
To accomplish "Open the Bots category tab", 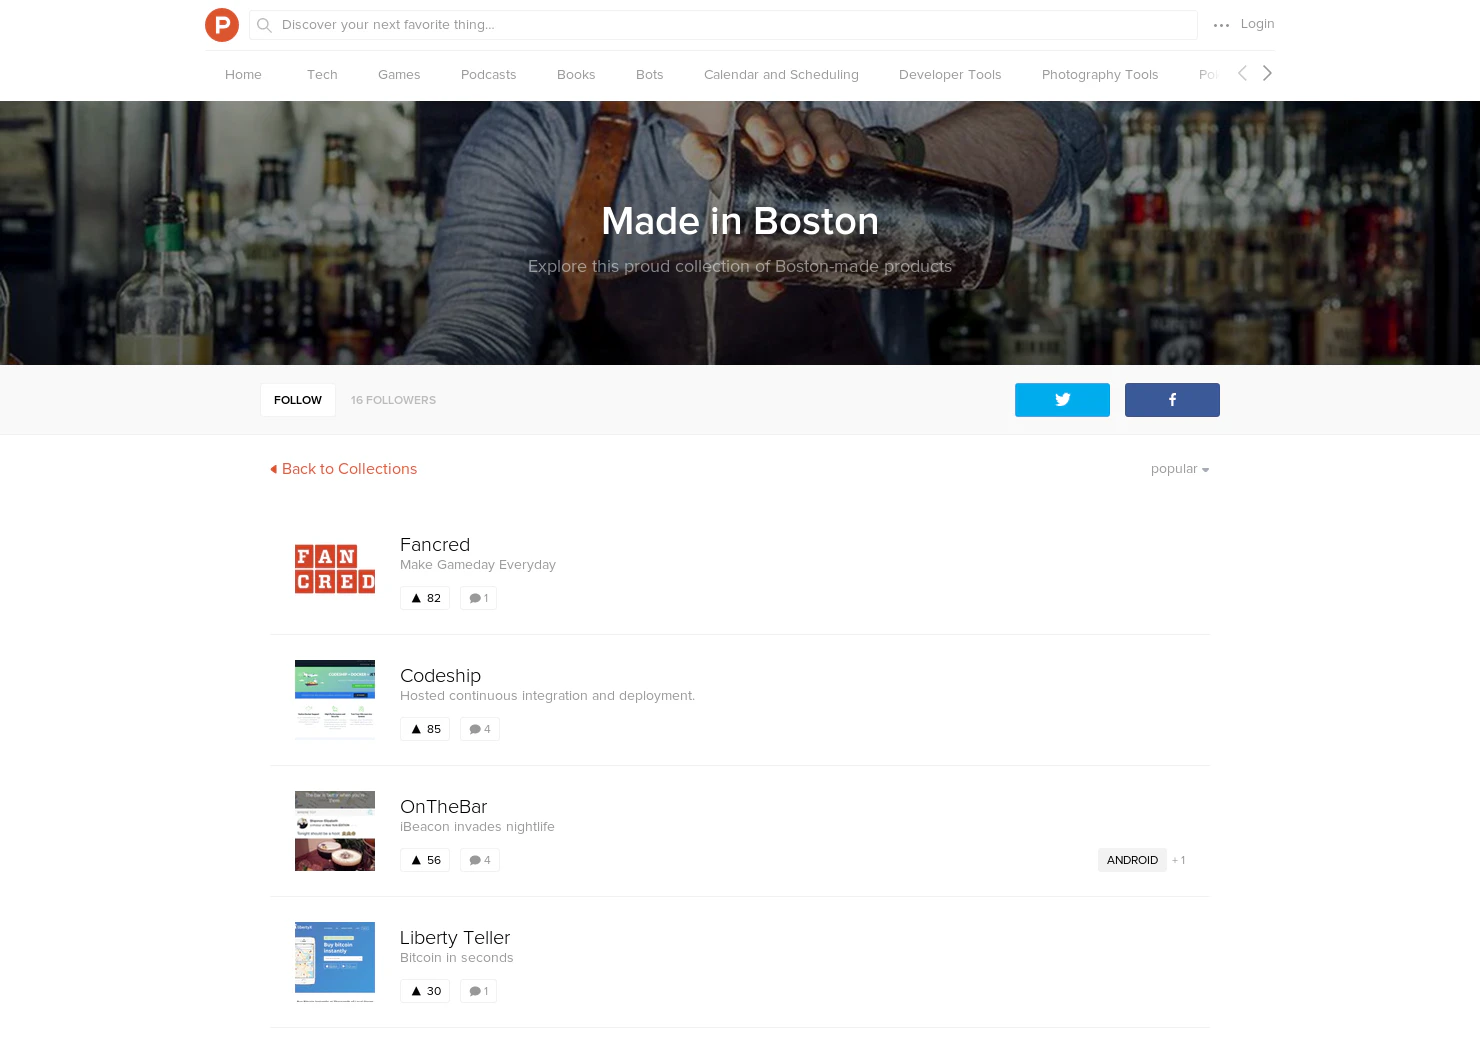I will click(x=650, y=75).
